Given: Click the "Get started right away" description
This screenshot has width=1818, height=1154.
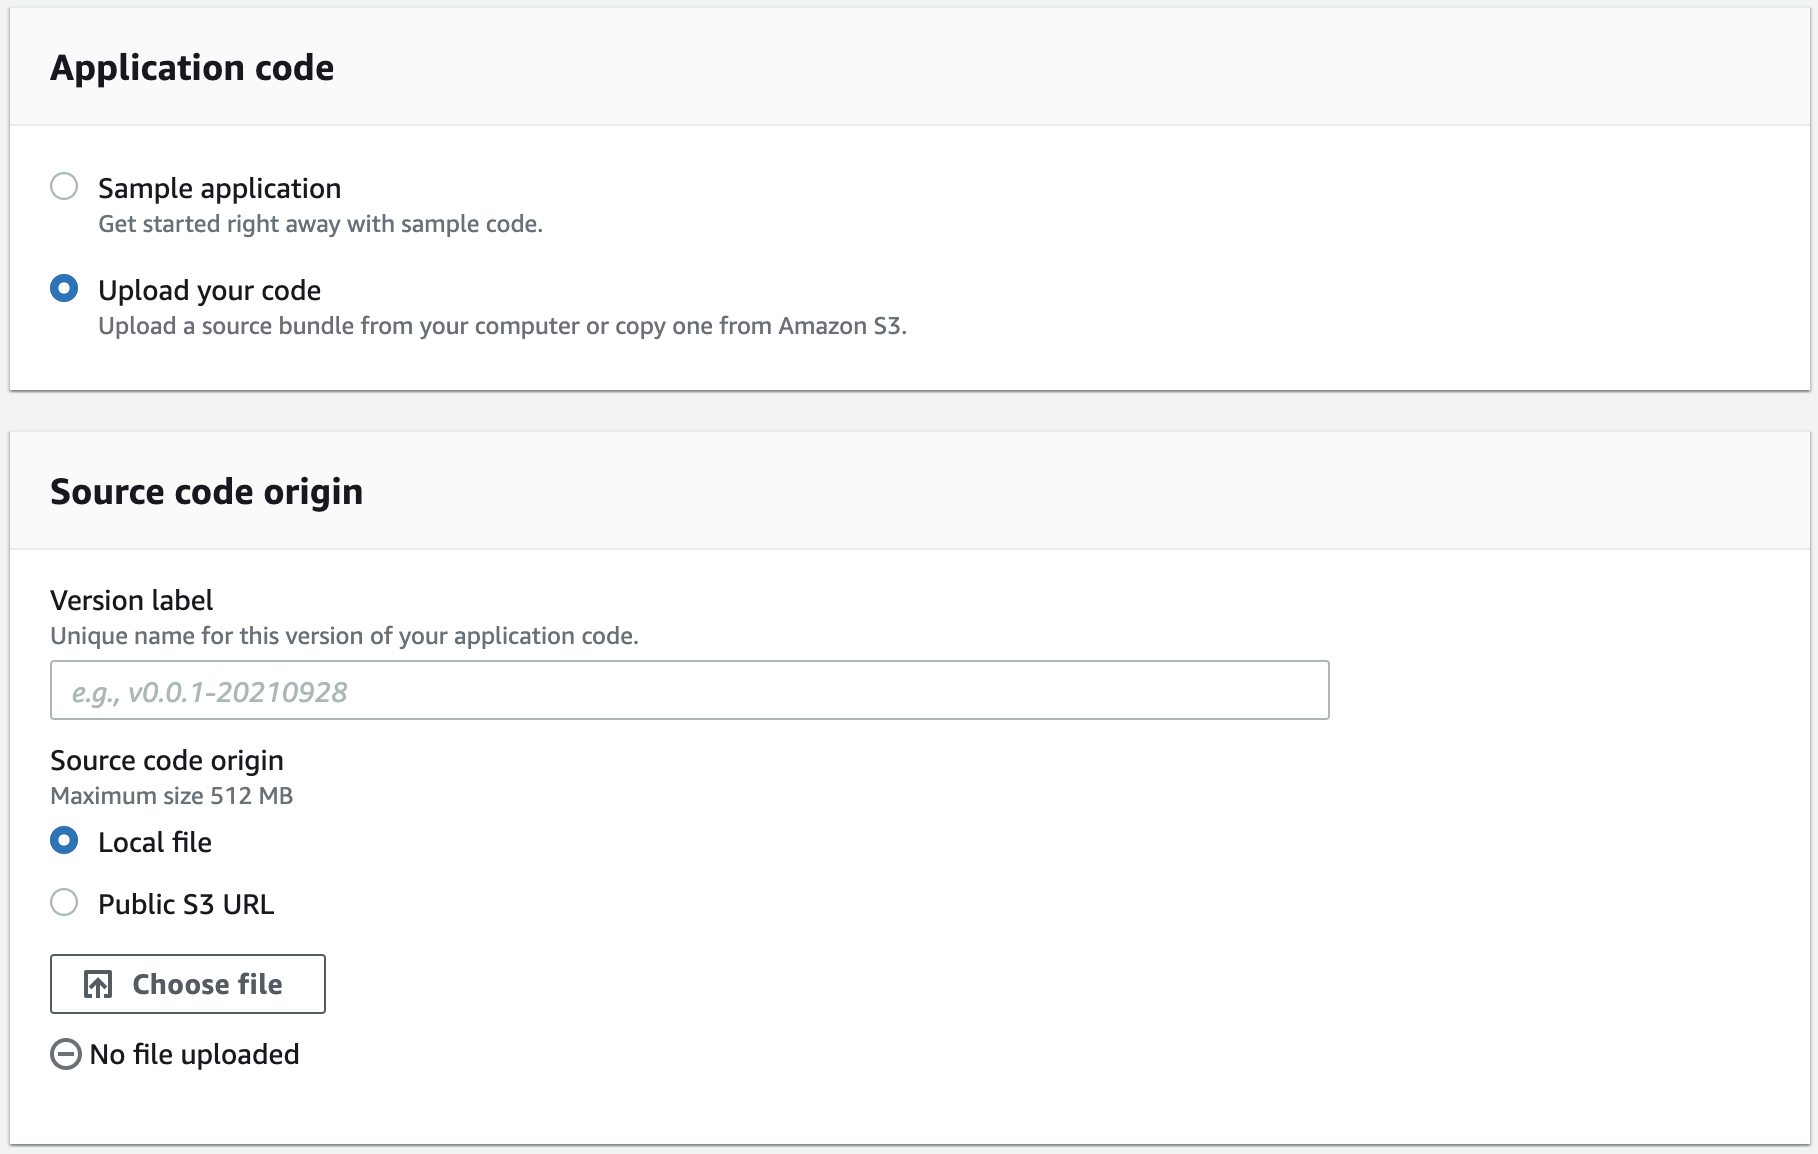Looking at the screenshot, I should click(x=320, y=224).
